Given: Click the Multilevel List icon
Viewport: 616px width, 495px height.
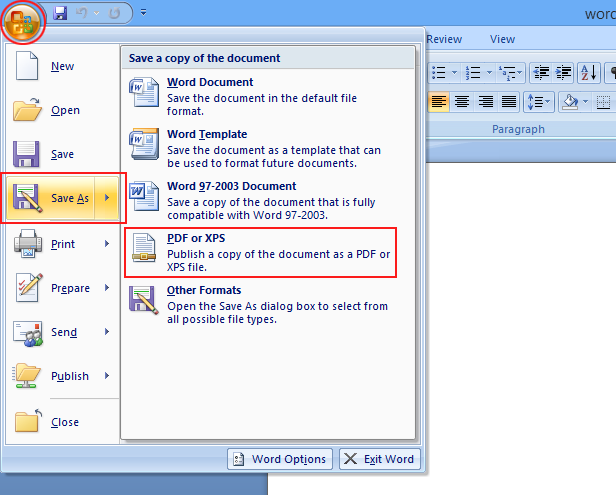Looking at the screenshot, I should click(507, 73).
